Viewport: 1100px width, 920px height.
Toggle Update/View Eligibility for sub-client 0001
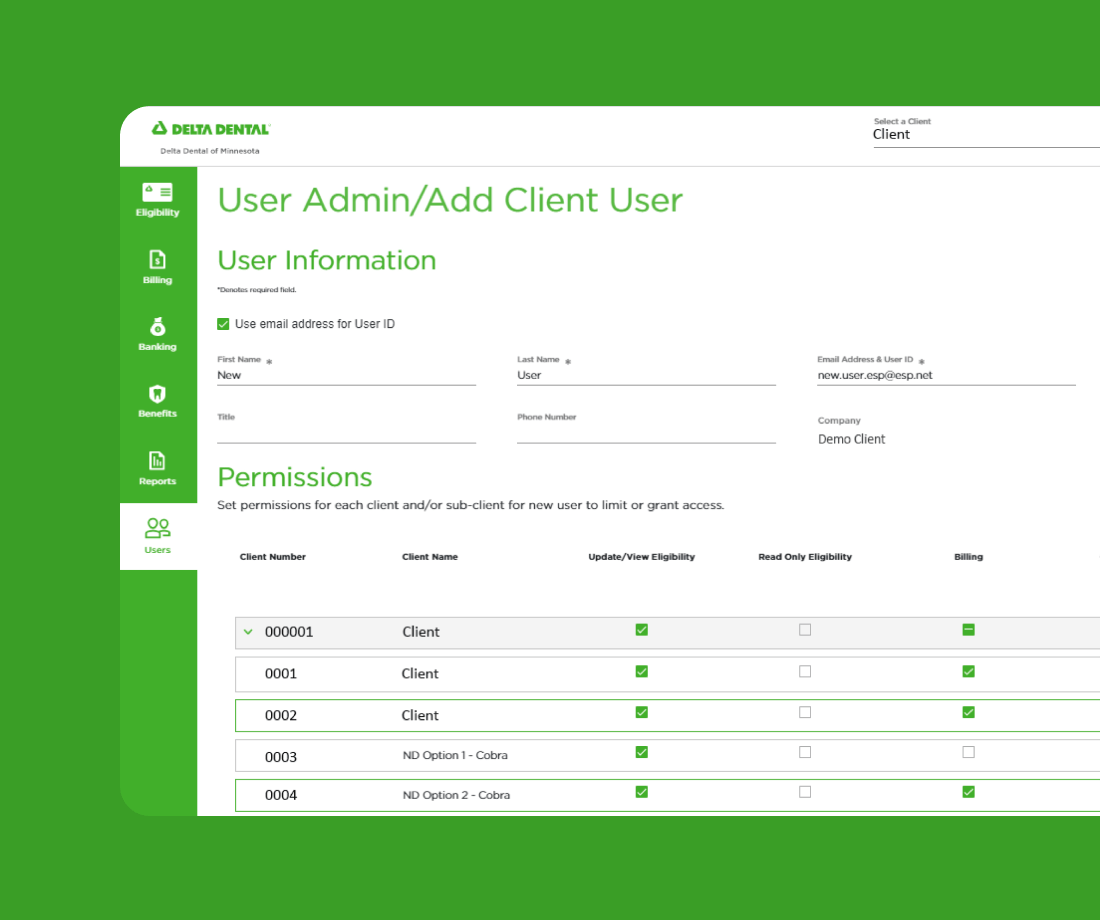[x=642, y=672]
